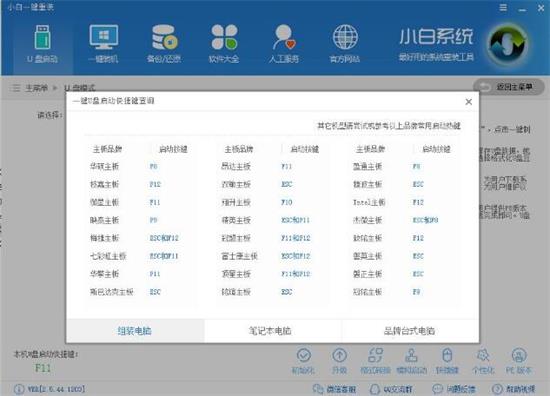Click the 格式转换 icon
The image size is (550, 396).
(375, 356)
